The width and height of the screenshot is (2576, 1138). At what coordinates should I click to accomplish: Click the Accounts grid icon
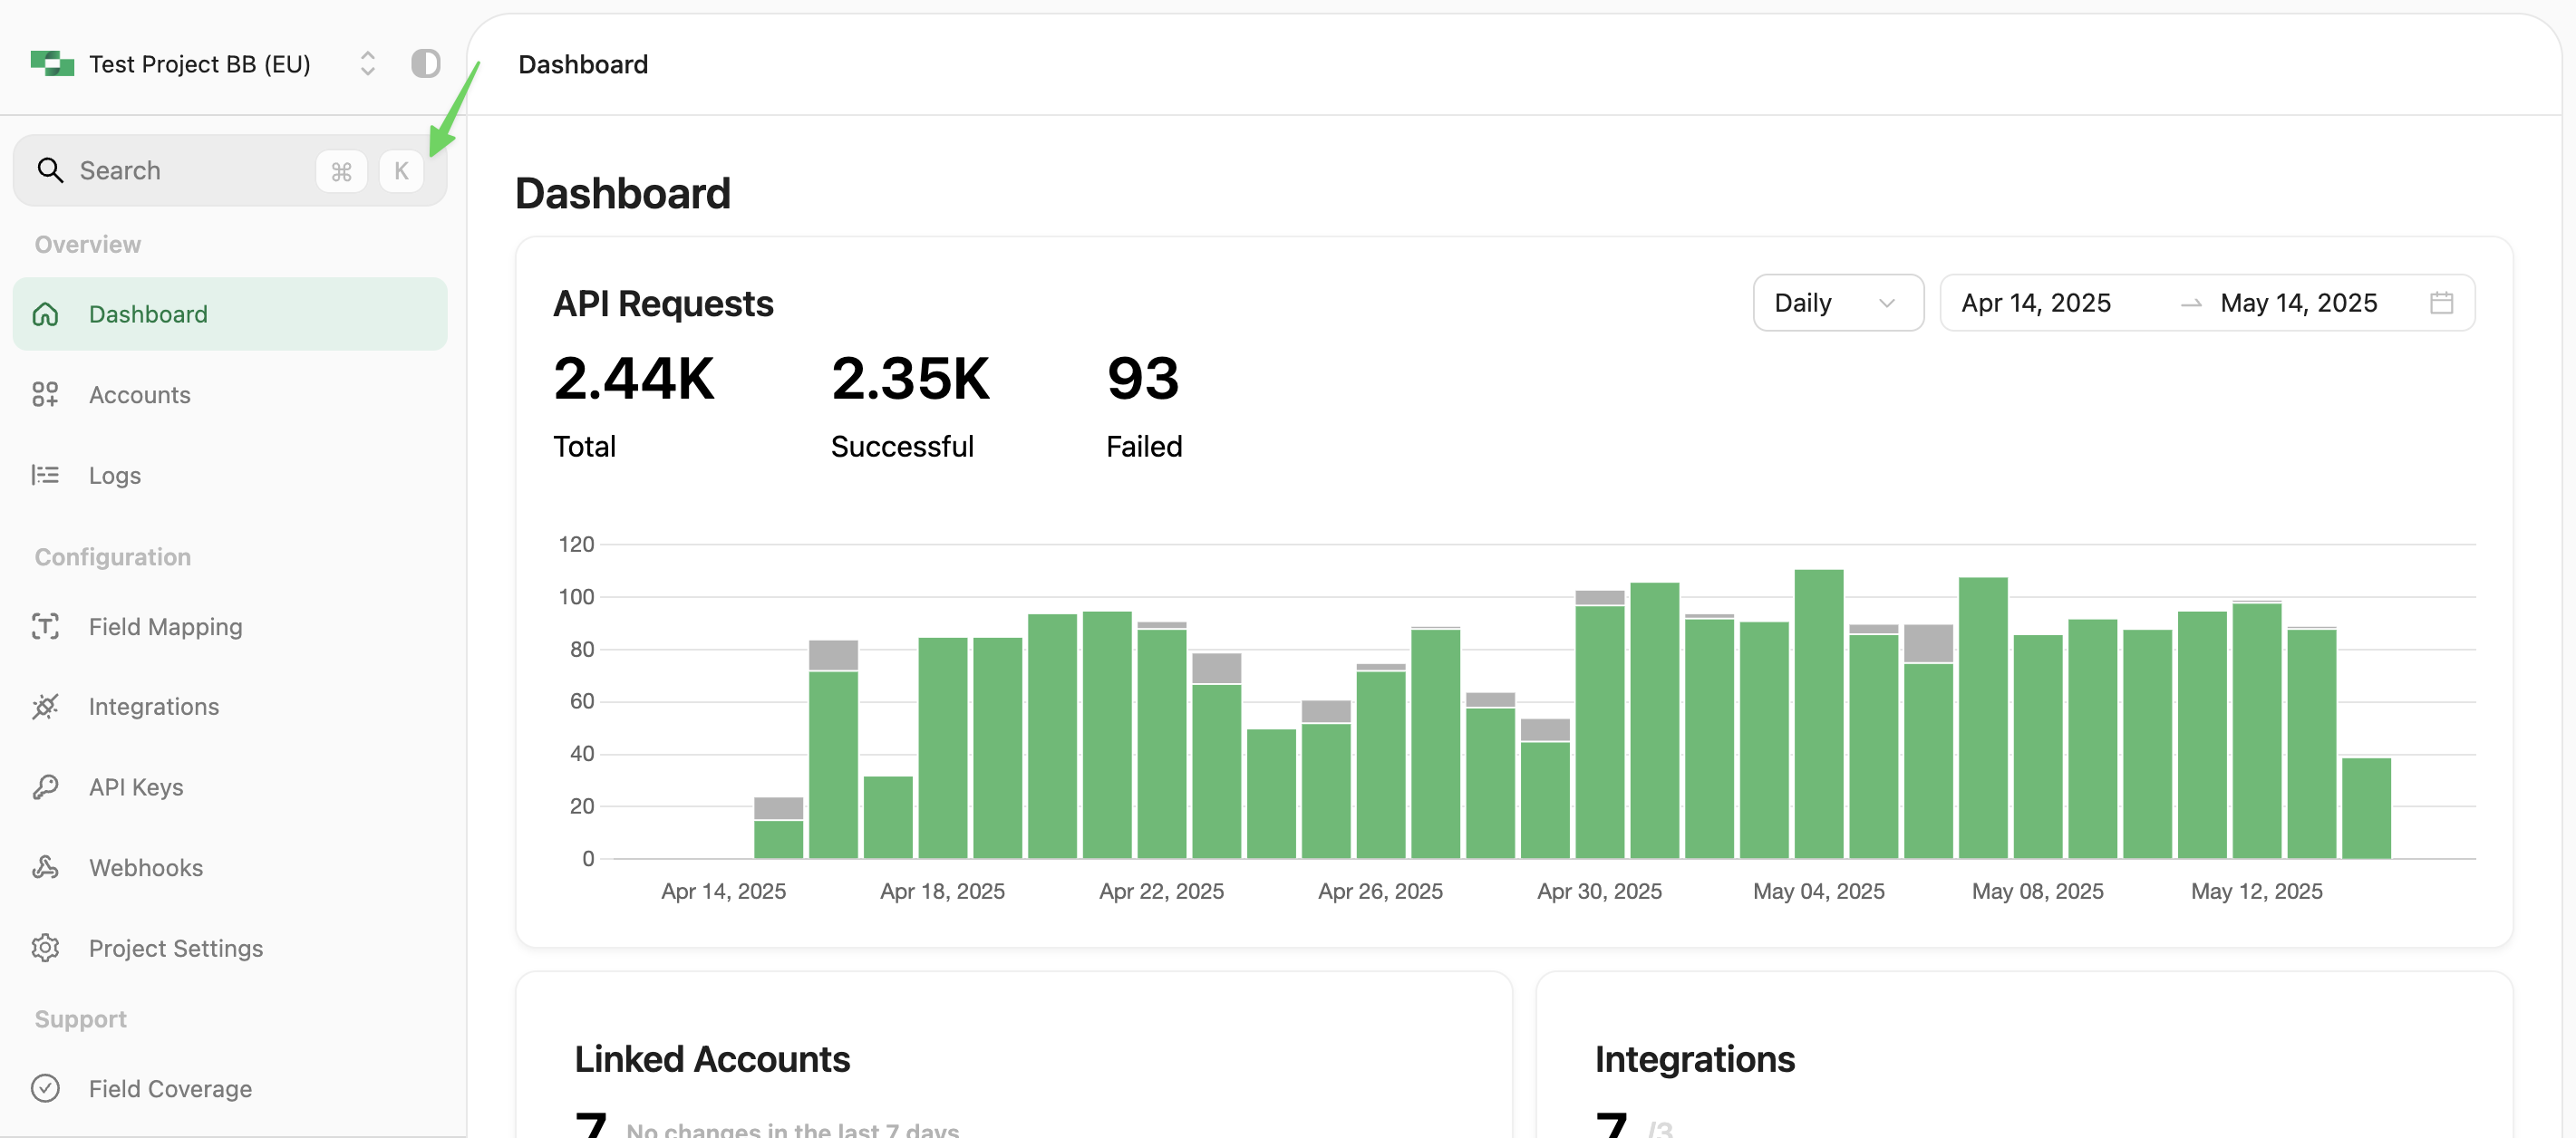[x=46, y=395]
